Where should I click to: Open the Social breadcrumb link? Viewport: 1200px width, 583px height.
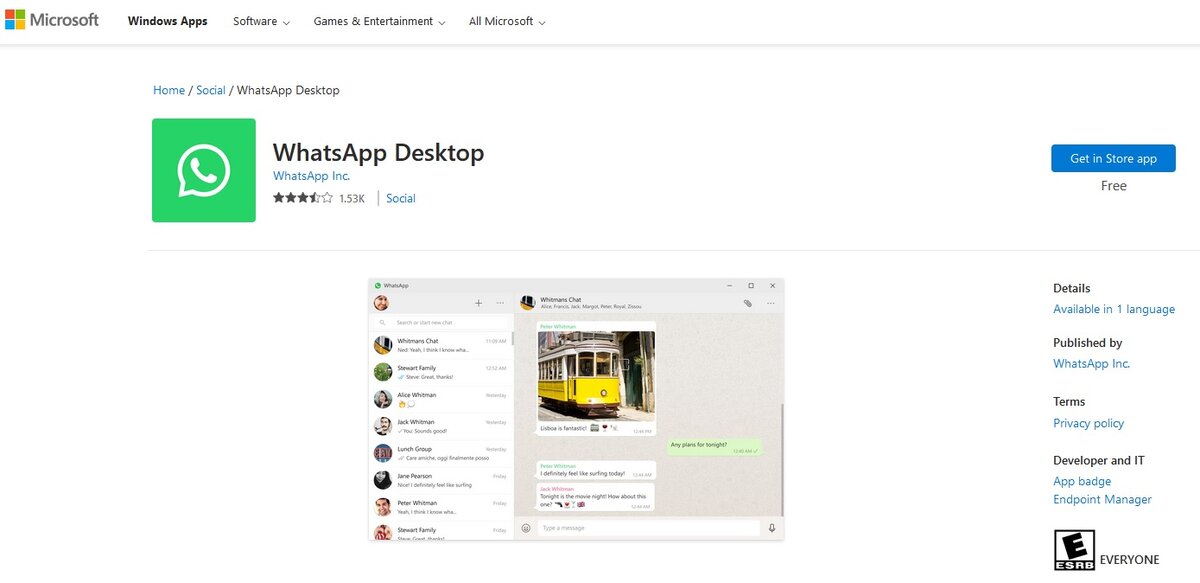point(211,90)
